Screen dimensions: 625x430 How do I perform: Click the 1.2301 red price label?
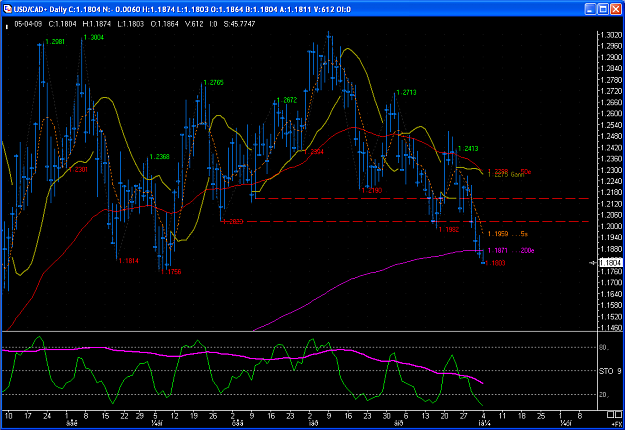[78, 169]
